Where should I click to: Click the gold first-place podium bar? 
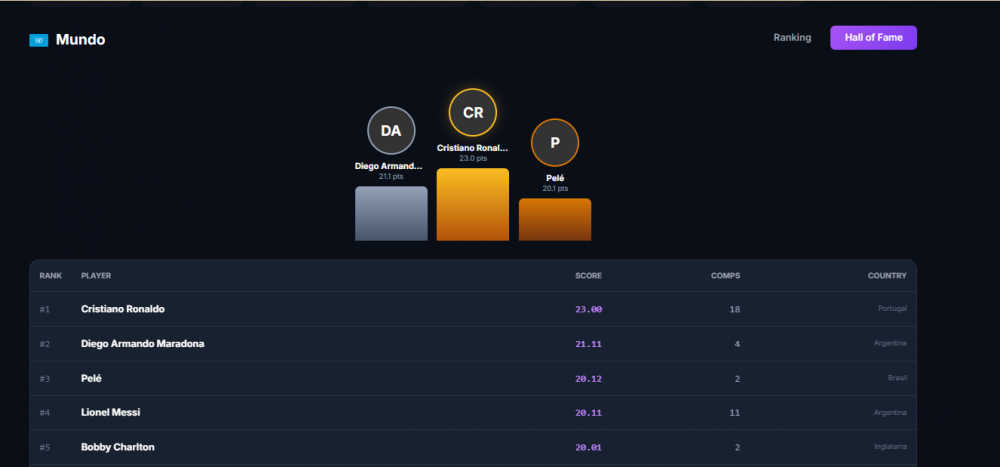click(x=473, y=204)
